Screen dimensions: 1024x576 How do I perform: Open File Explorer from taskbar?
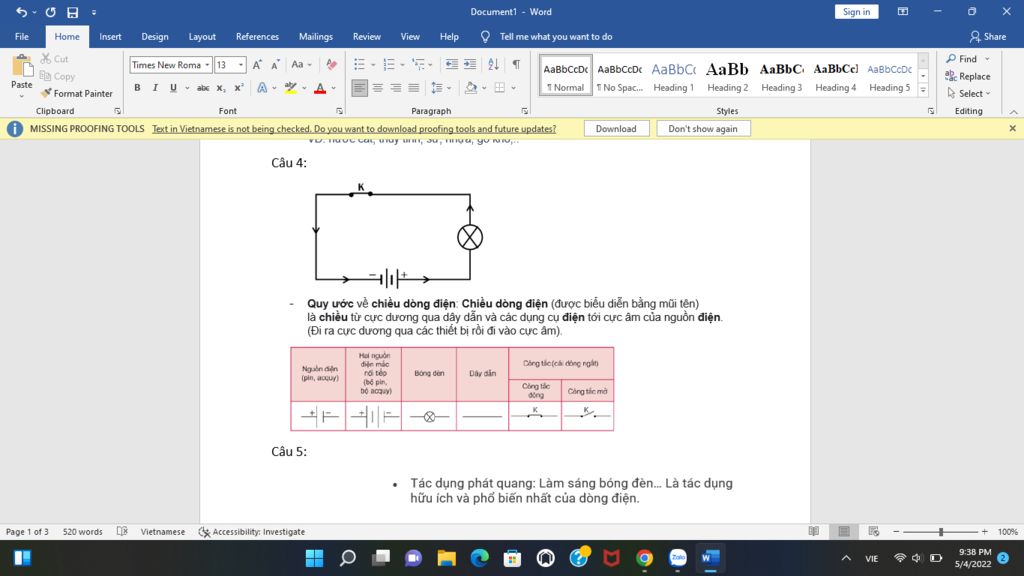click(x=447, y=558)
